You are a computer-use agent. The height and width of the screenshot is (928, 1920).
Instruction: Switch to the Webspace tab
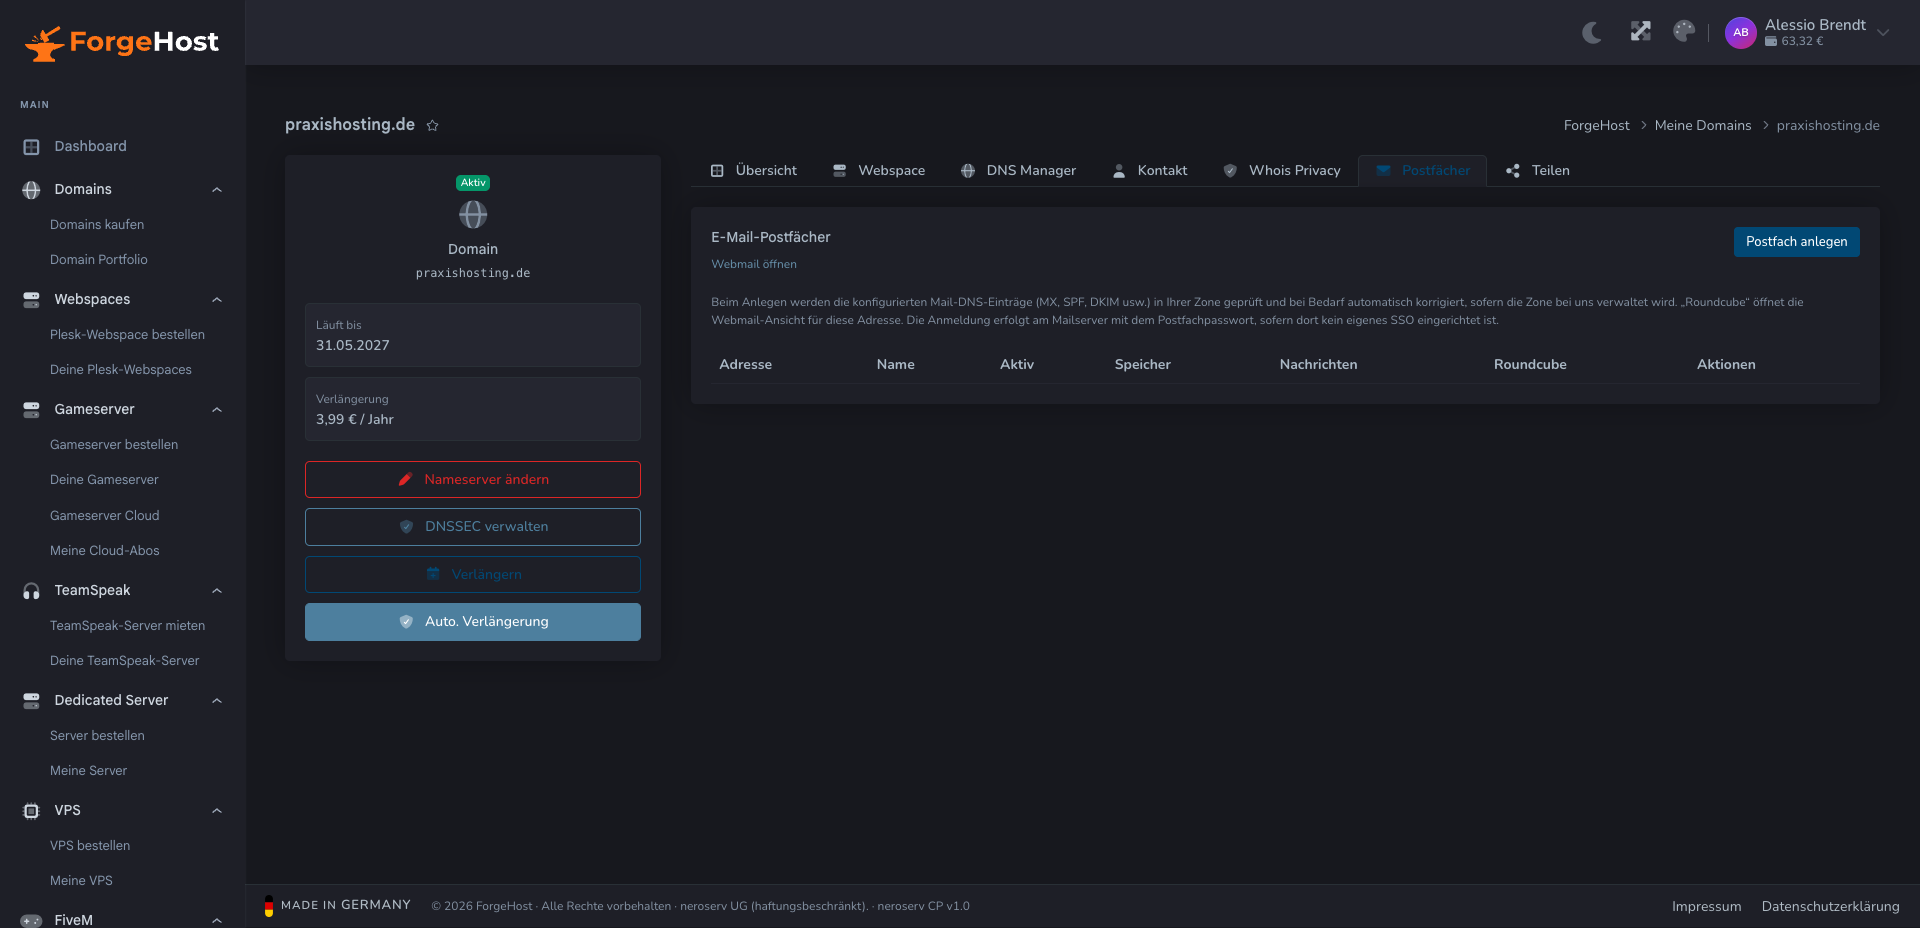pyautogui.click(x=879, y=171)
